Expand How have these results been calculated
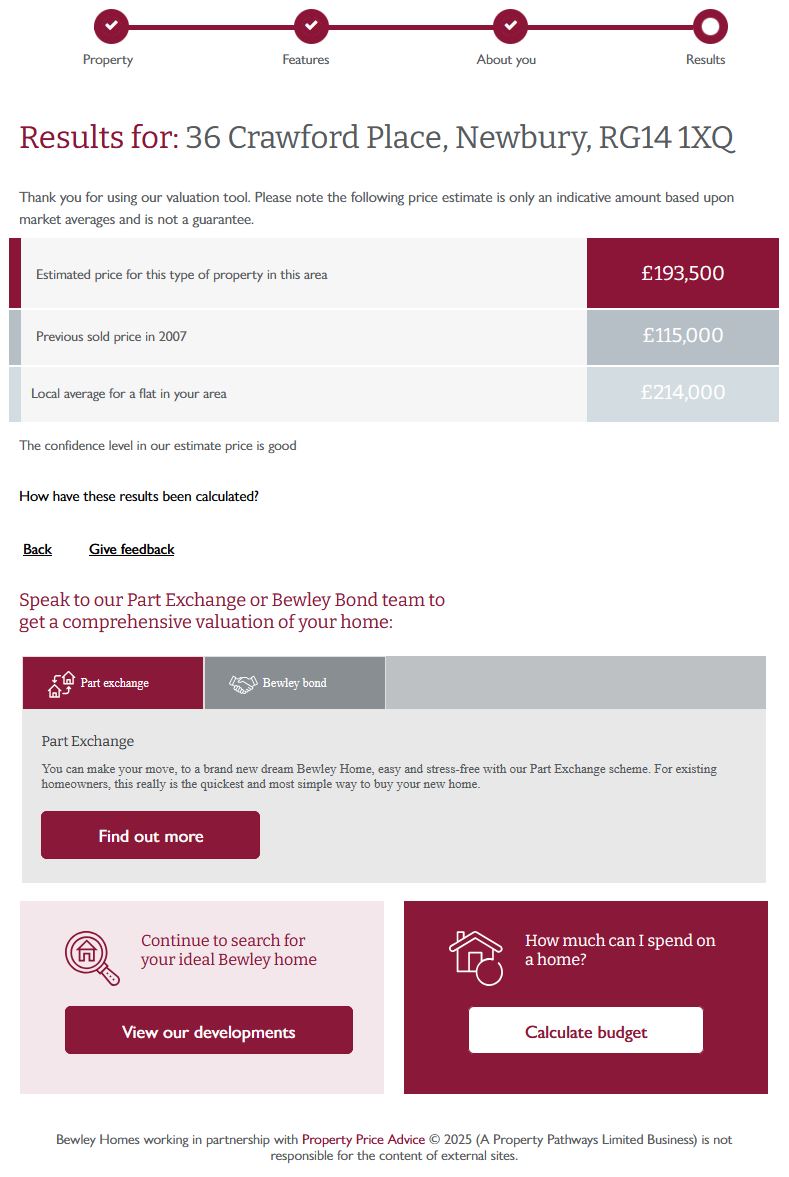Viewport: 789px width, 1177px height. click(x=139, y=496)
